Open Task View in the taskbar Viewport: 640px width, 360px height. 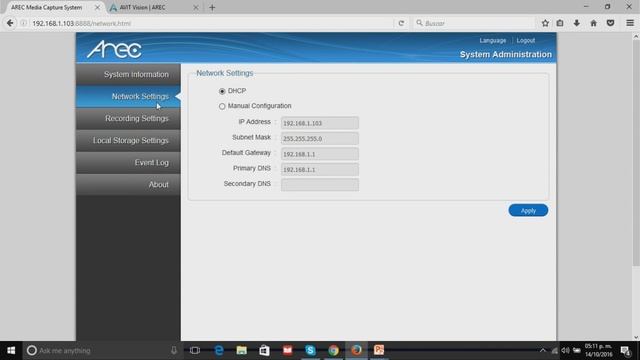pos(195,351)
